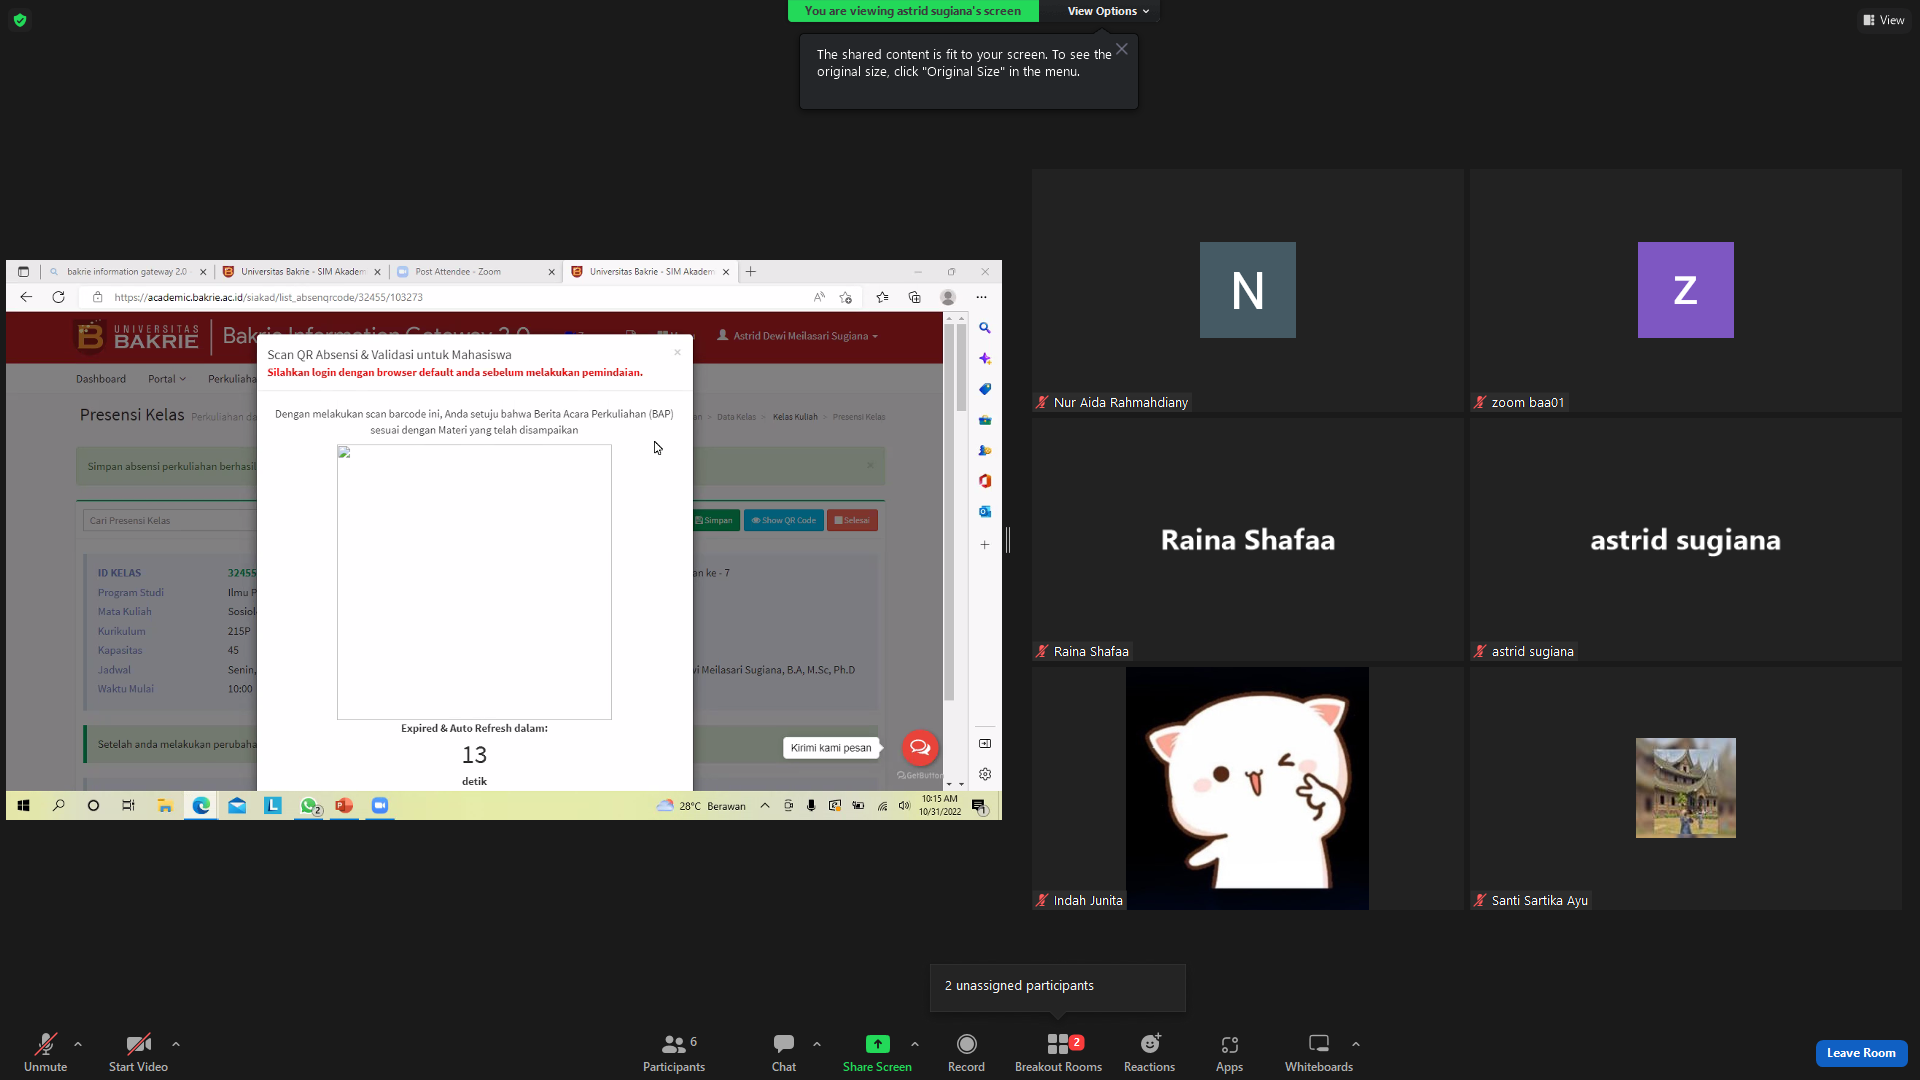Open WhatsApp from the taskbar
Image resolution: width=1920 pixels, height=1080 pixels.
[309, 806]
